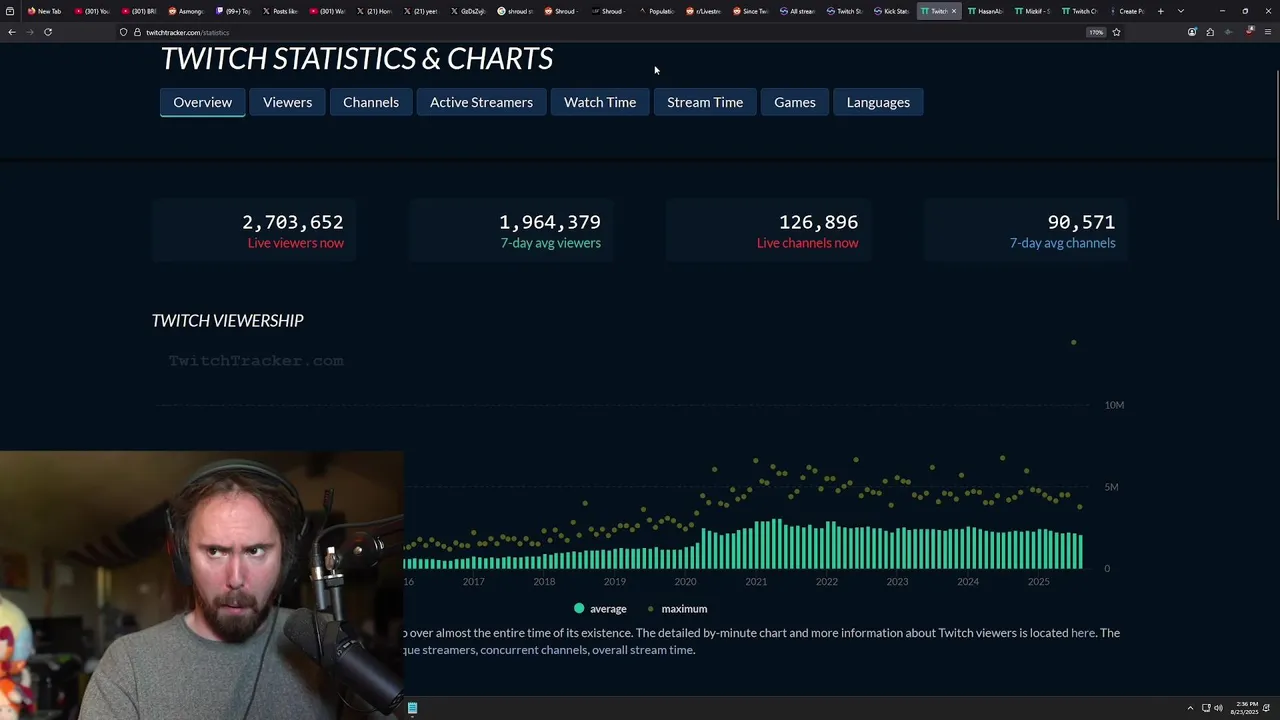Click the 126,896 live channels value
The image size is (1280, 720).
818,222
